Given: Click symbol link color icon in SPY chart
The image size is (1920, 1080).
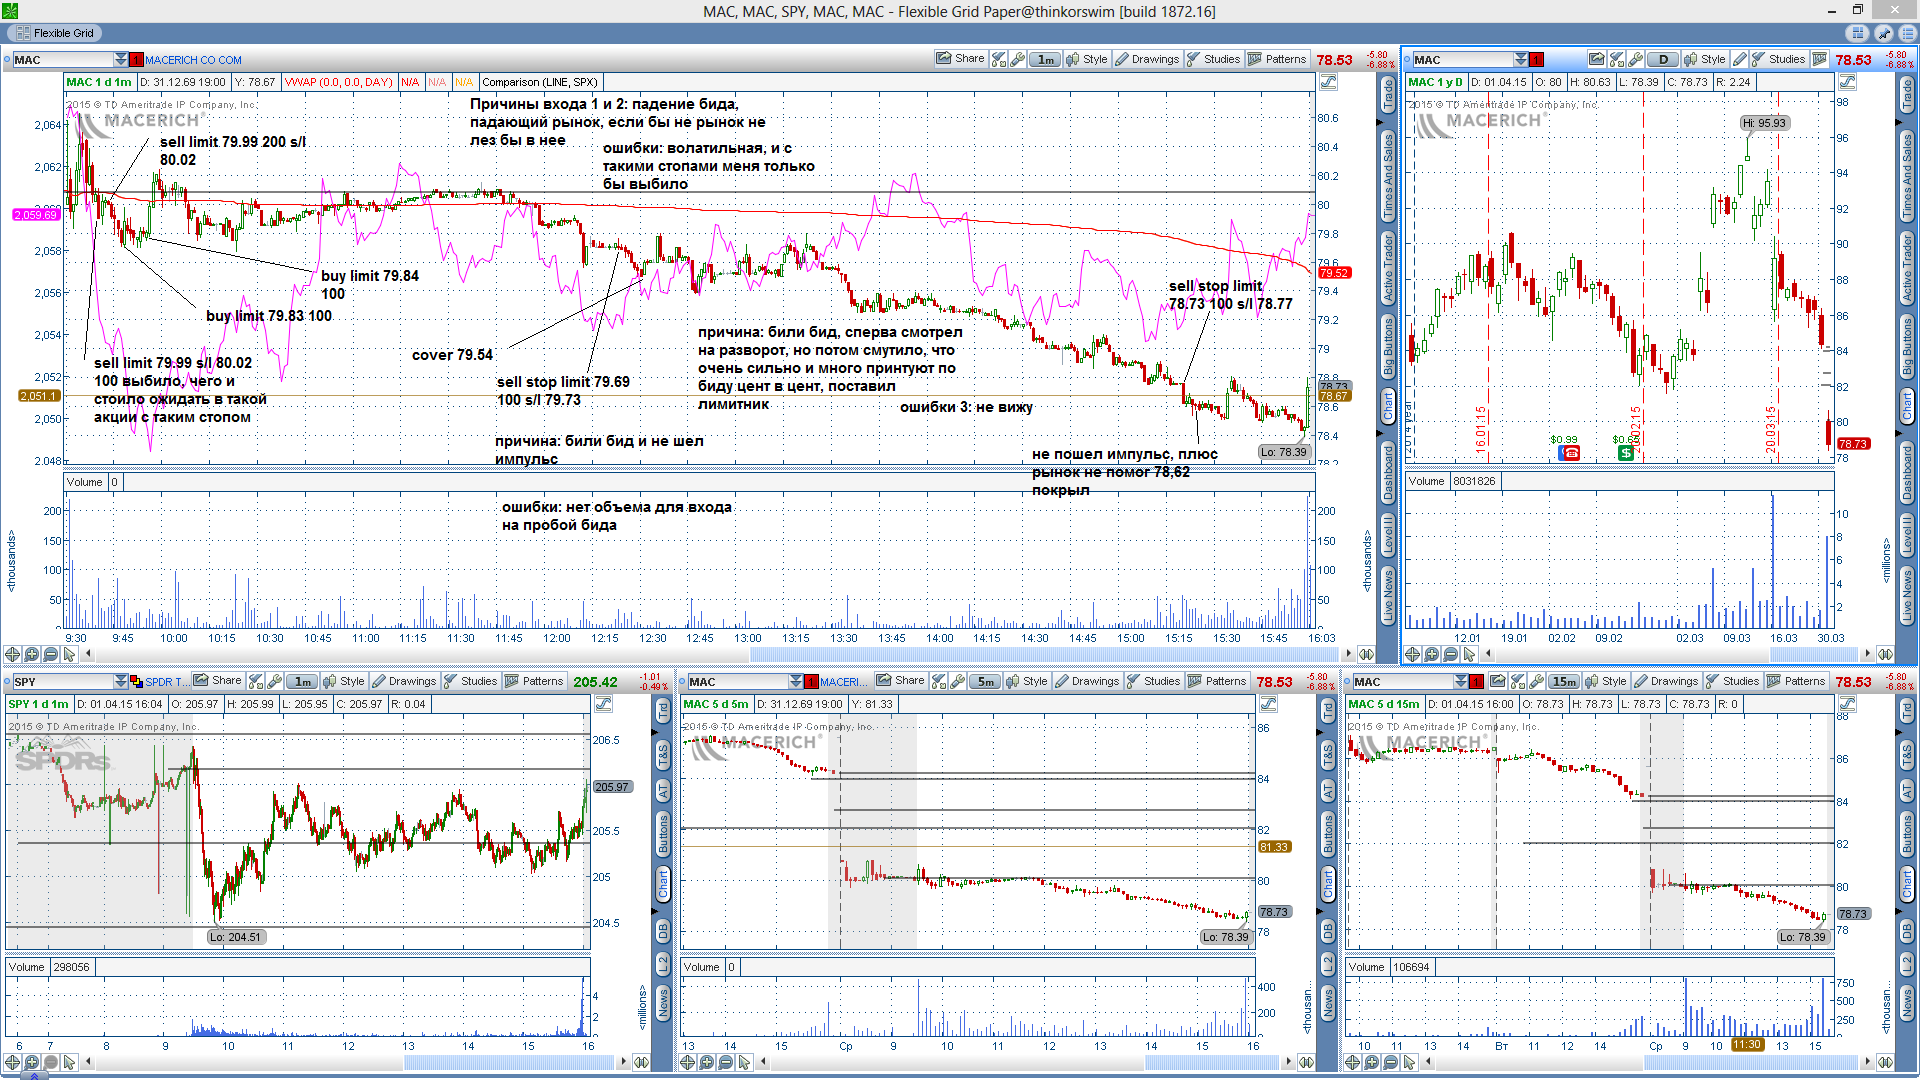Looking at the screenshot, I should (x=137, y=682).
